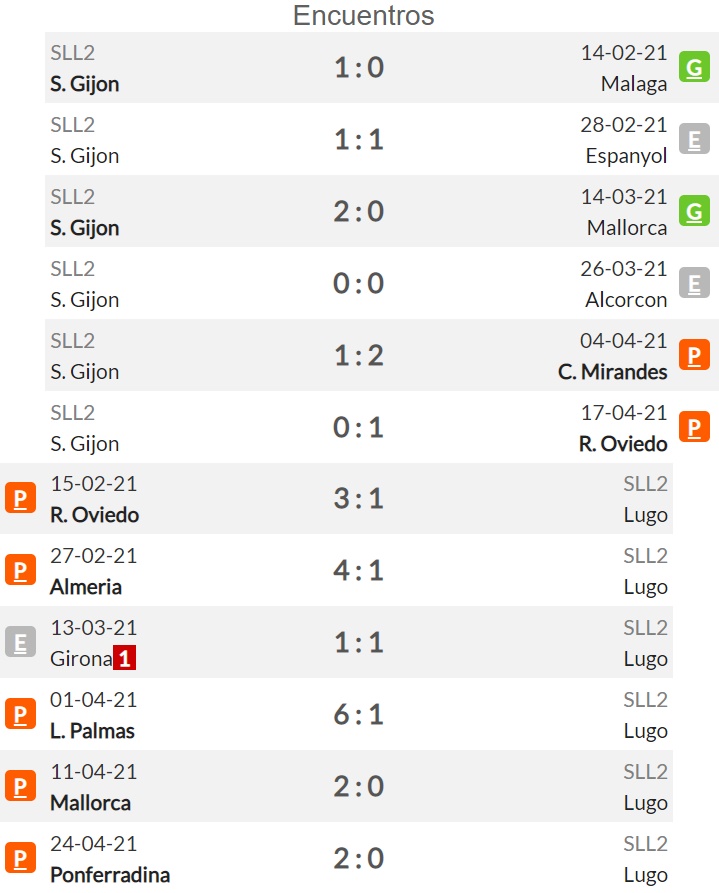Select the C. Mirandes team name

[x=612, y=372]
